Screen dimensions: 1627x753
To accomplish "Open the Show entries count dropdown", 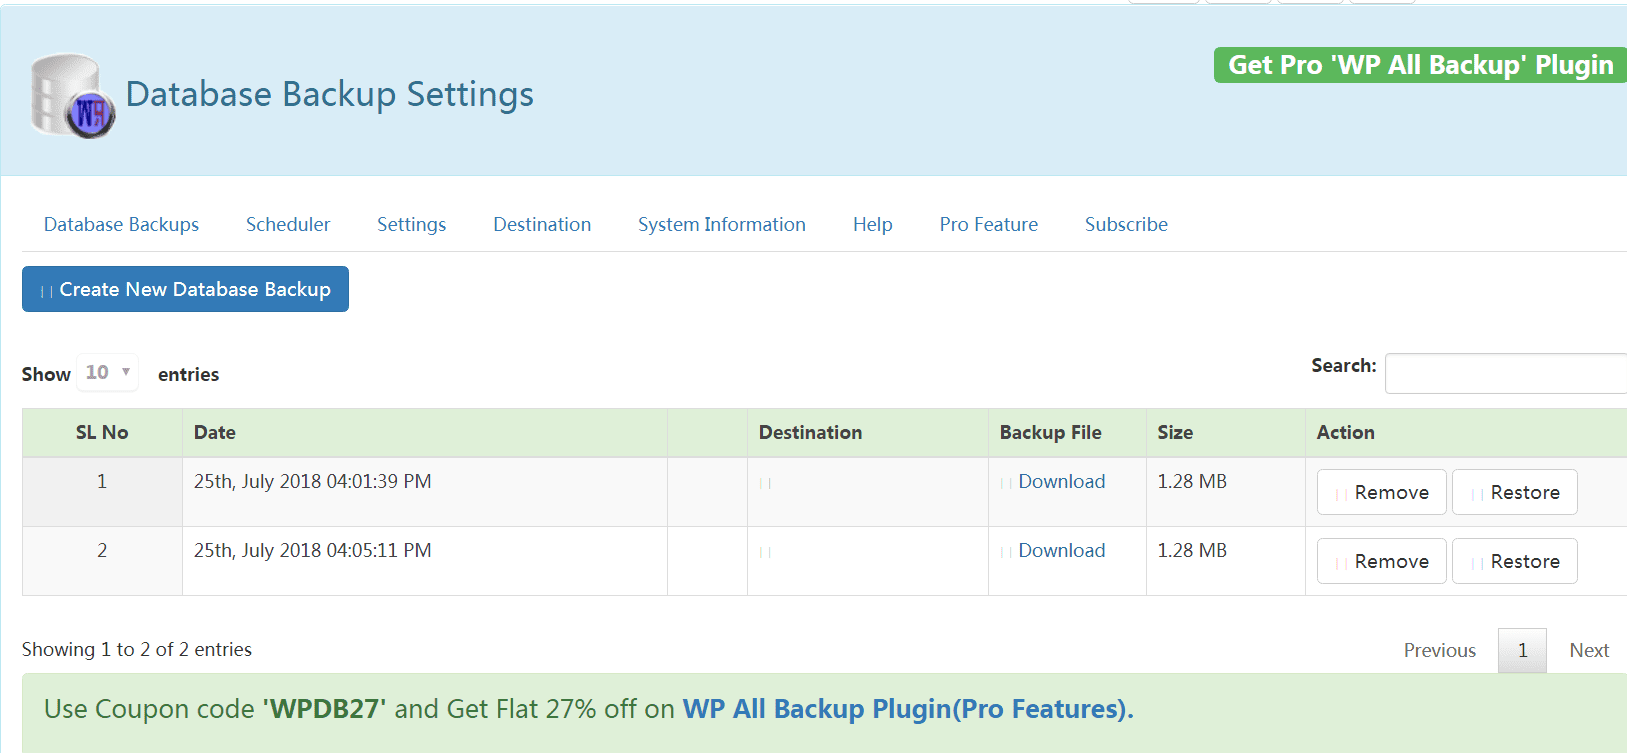I will click(x=108, y=373).
